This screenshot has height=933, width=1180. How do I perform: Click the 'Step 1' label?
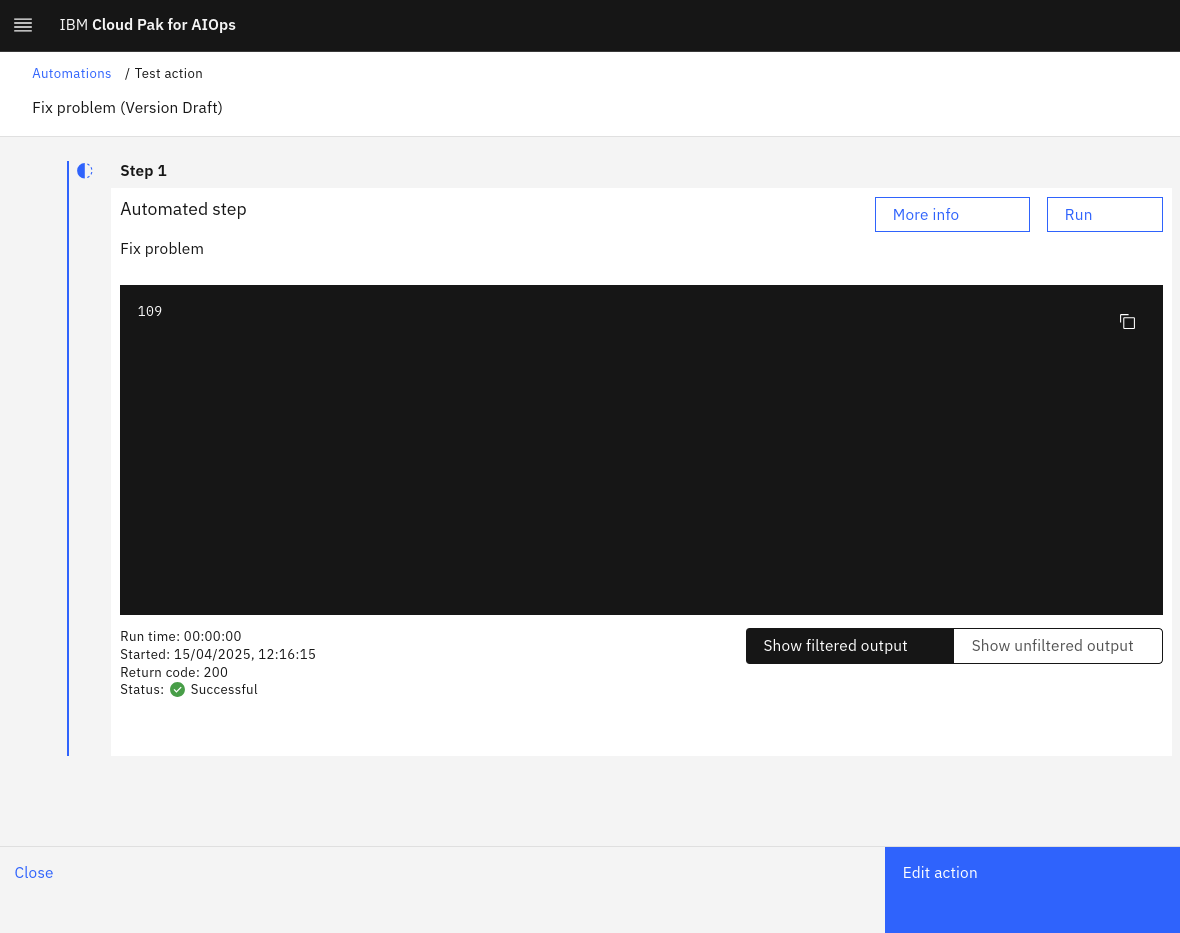[x=144, y=171]
